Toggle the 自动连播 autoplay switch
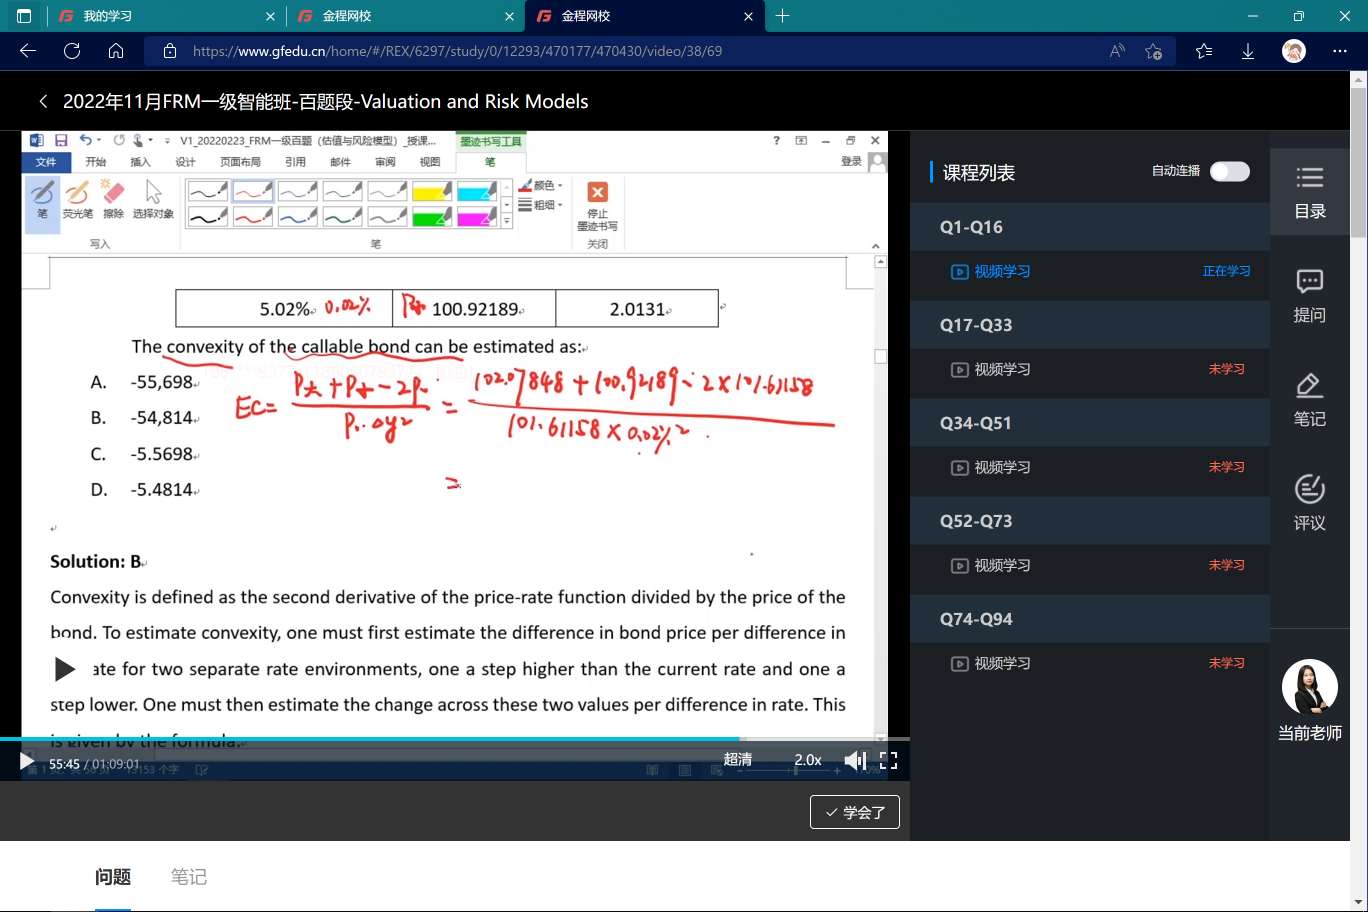 point(1229,171)
